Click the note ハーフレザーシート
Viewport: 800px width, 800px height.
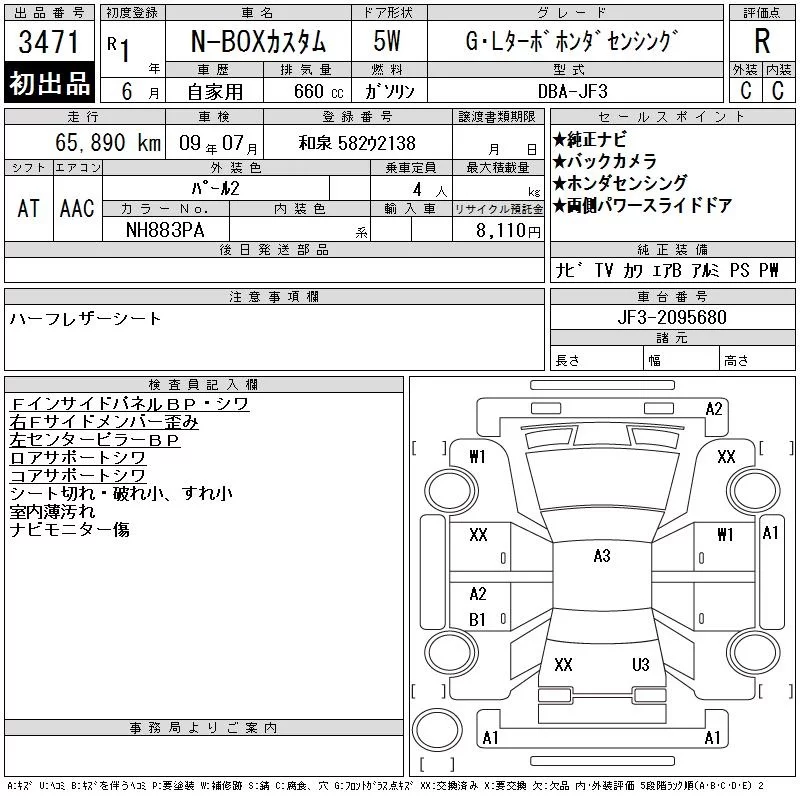(x=85, y=319)
